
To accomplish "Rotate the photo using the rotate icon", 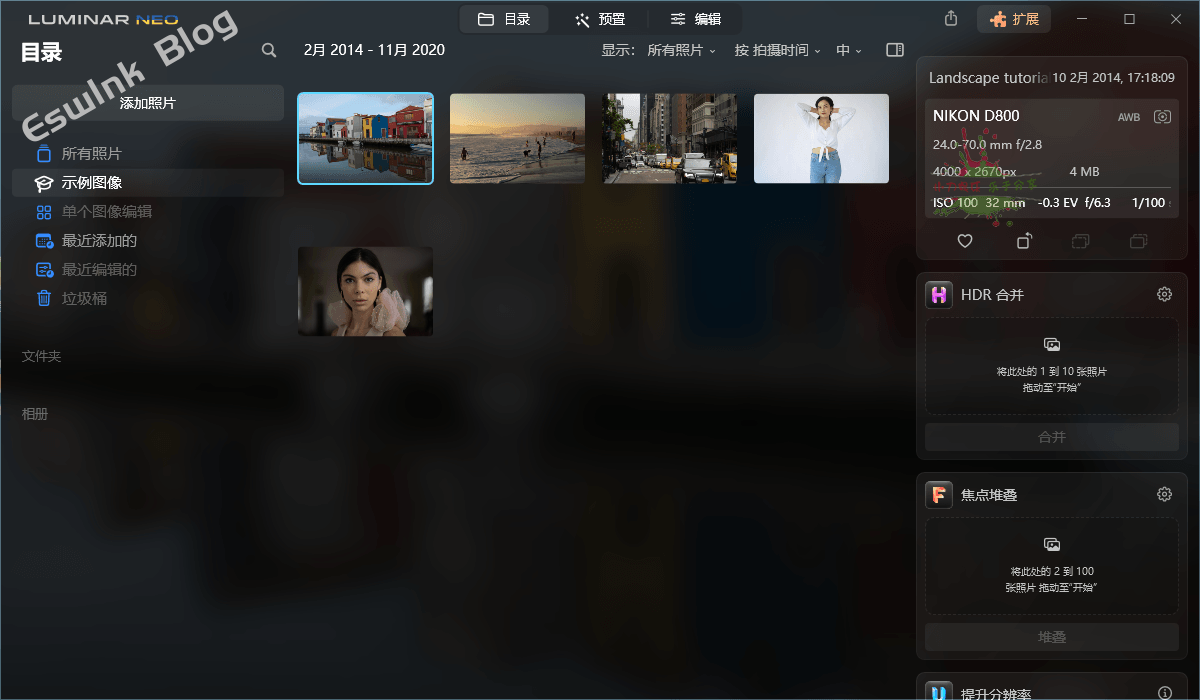I will pos(1024,241).
